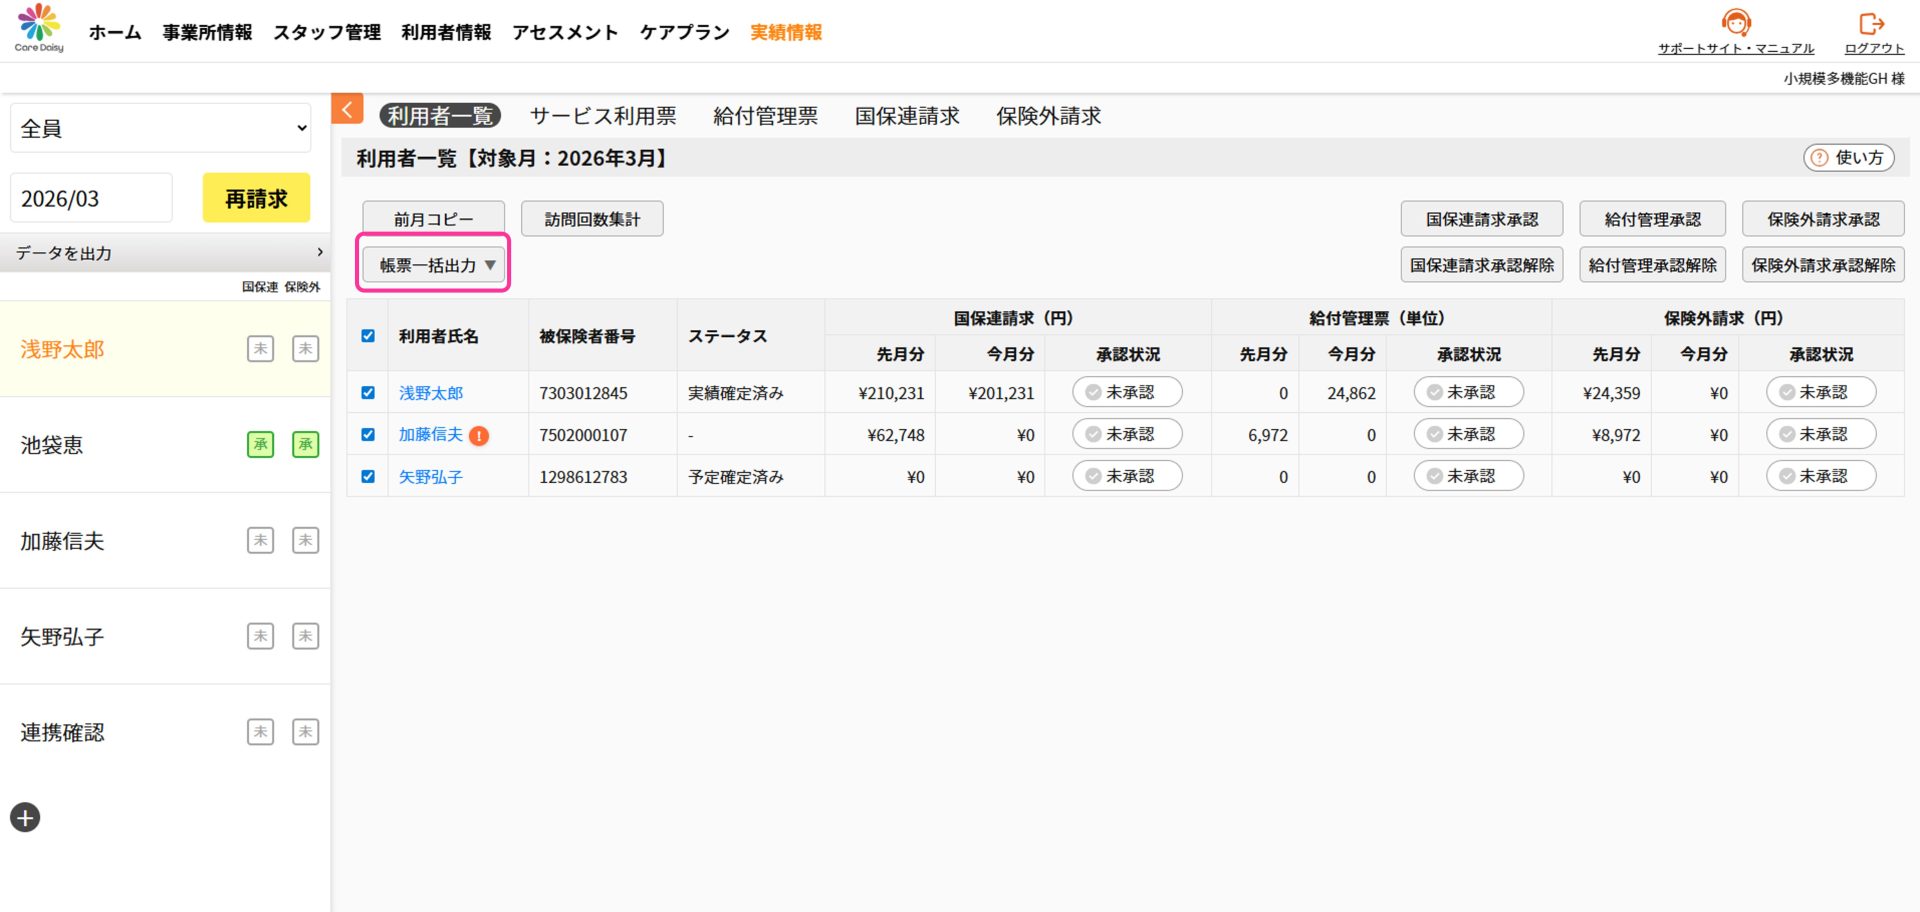
Task: Click 池袋恵's green 国保連 approval badge
Action: click(x=260, y=445)
